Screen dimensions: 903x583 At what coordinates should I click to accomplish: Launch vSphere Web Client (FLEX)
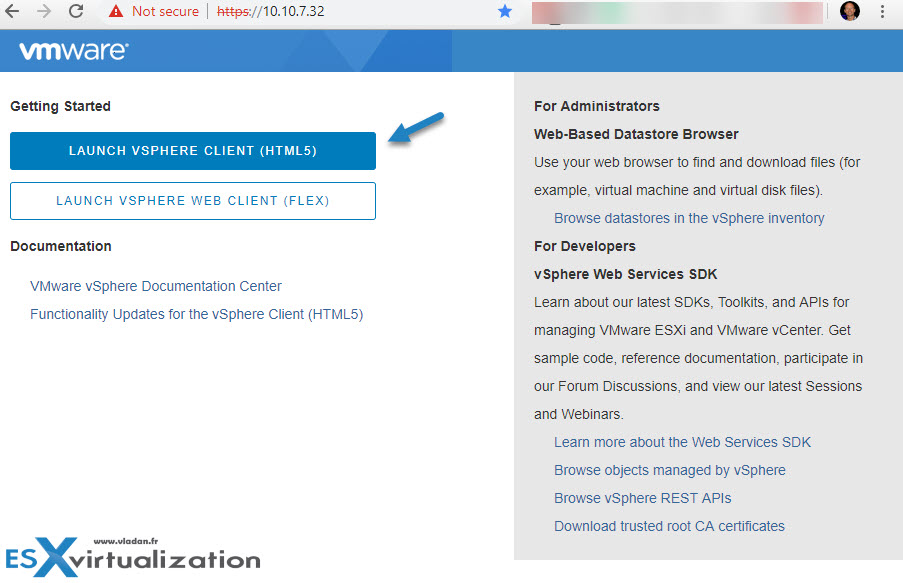(193, 201)
